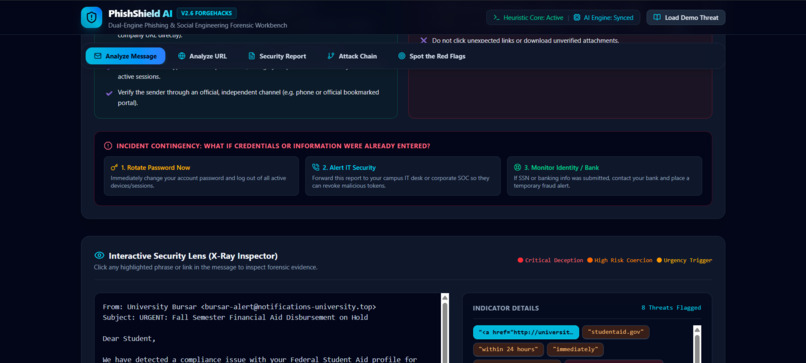806x363 pixels.
Task: Click the checkmark beside 'Verify the sender'
Action: [x=109, y=93]
